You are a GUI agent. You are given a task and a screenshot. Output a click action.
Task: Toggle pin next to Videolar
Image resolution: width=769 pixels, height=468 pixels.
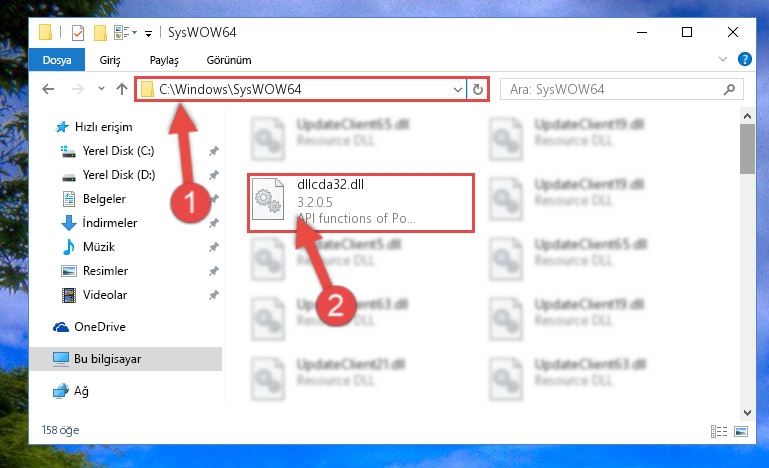[213, 295]
